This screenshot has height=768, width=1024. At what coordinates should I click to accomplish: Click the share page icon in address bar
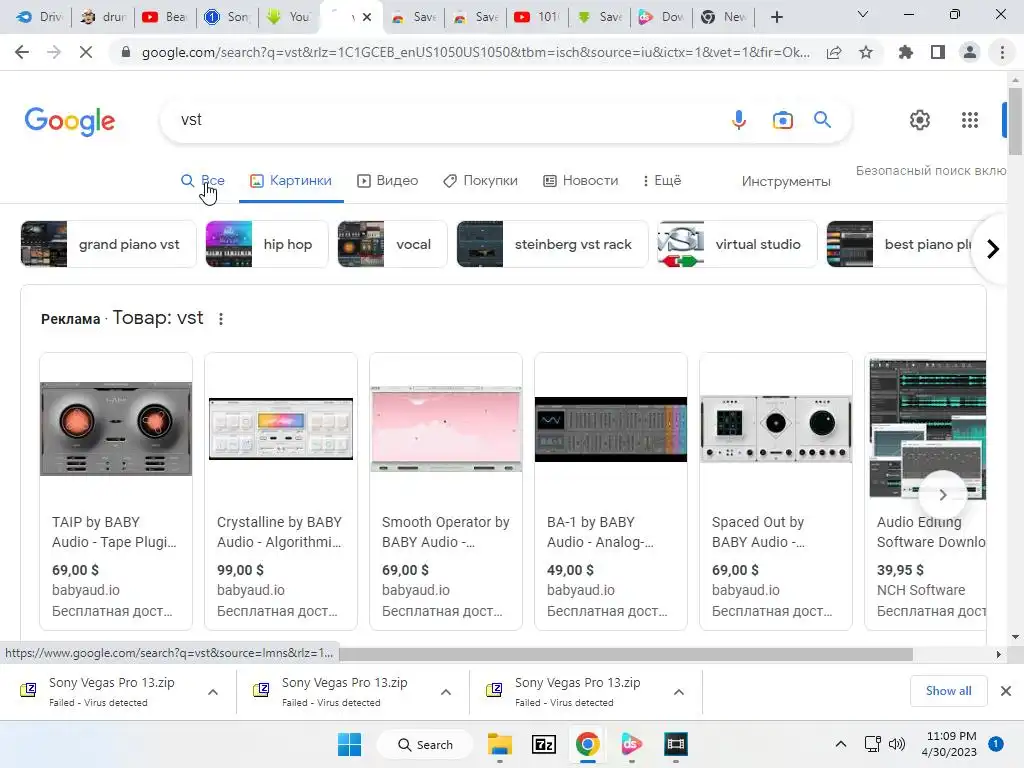(x=834, y=52)
